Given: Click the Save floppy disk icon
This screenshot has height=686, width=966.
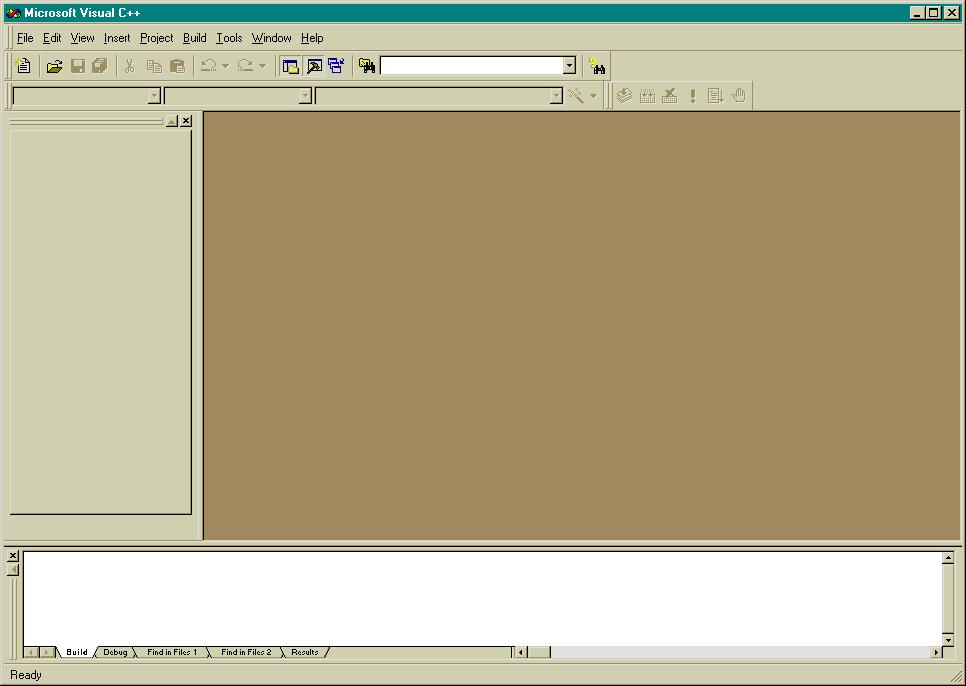Looking at the screenshot, I should [78, 66].
